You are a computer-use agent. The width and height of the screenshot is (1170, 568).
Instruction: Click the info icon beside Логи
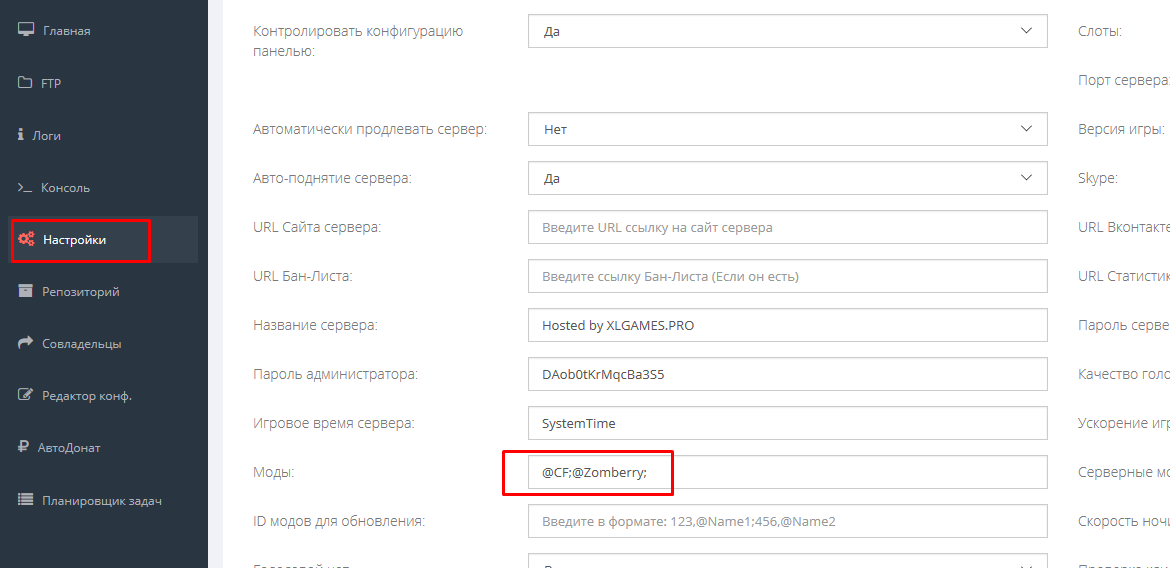(21, 135)
